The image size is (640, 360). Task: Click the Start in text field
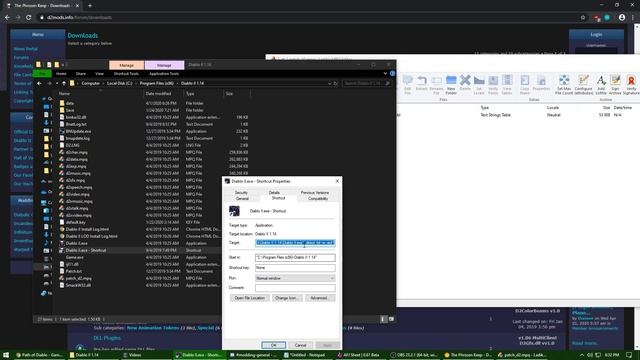(295, 258)
